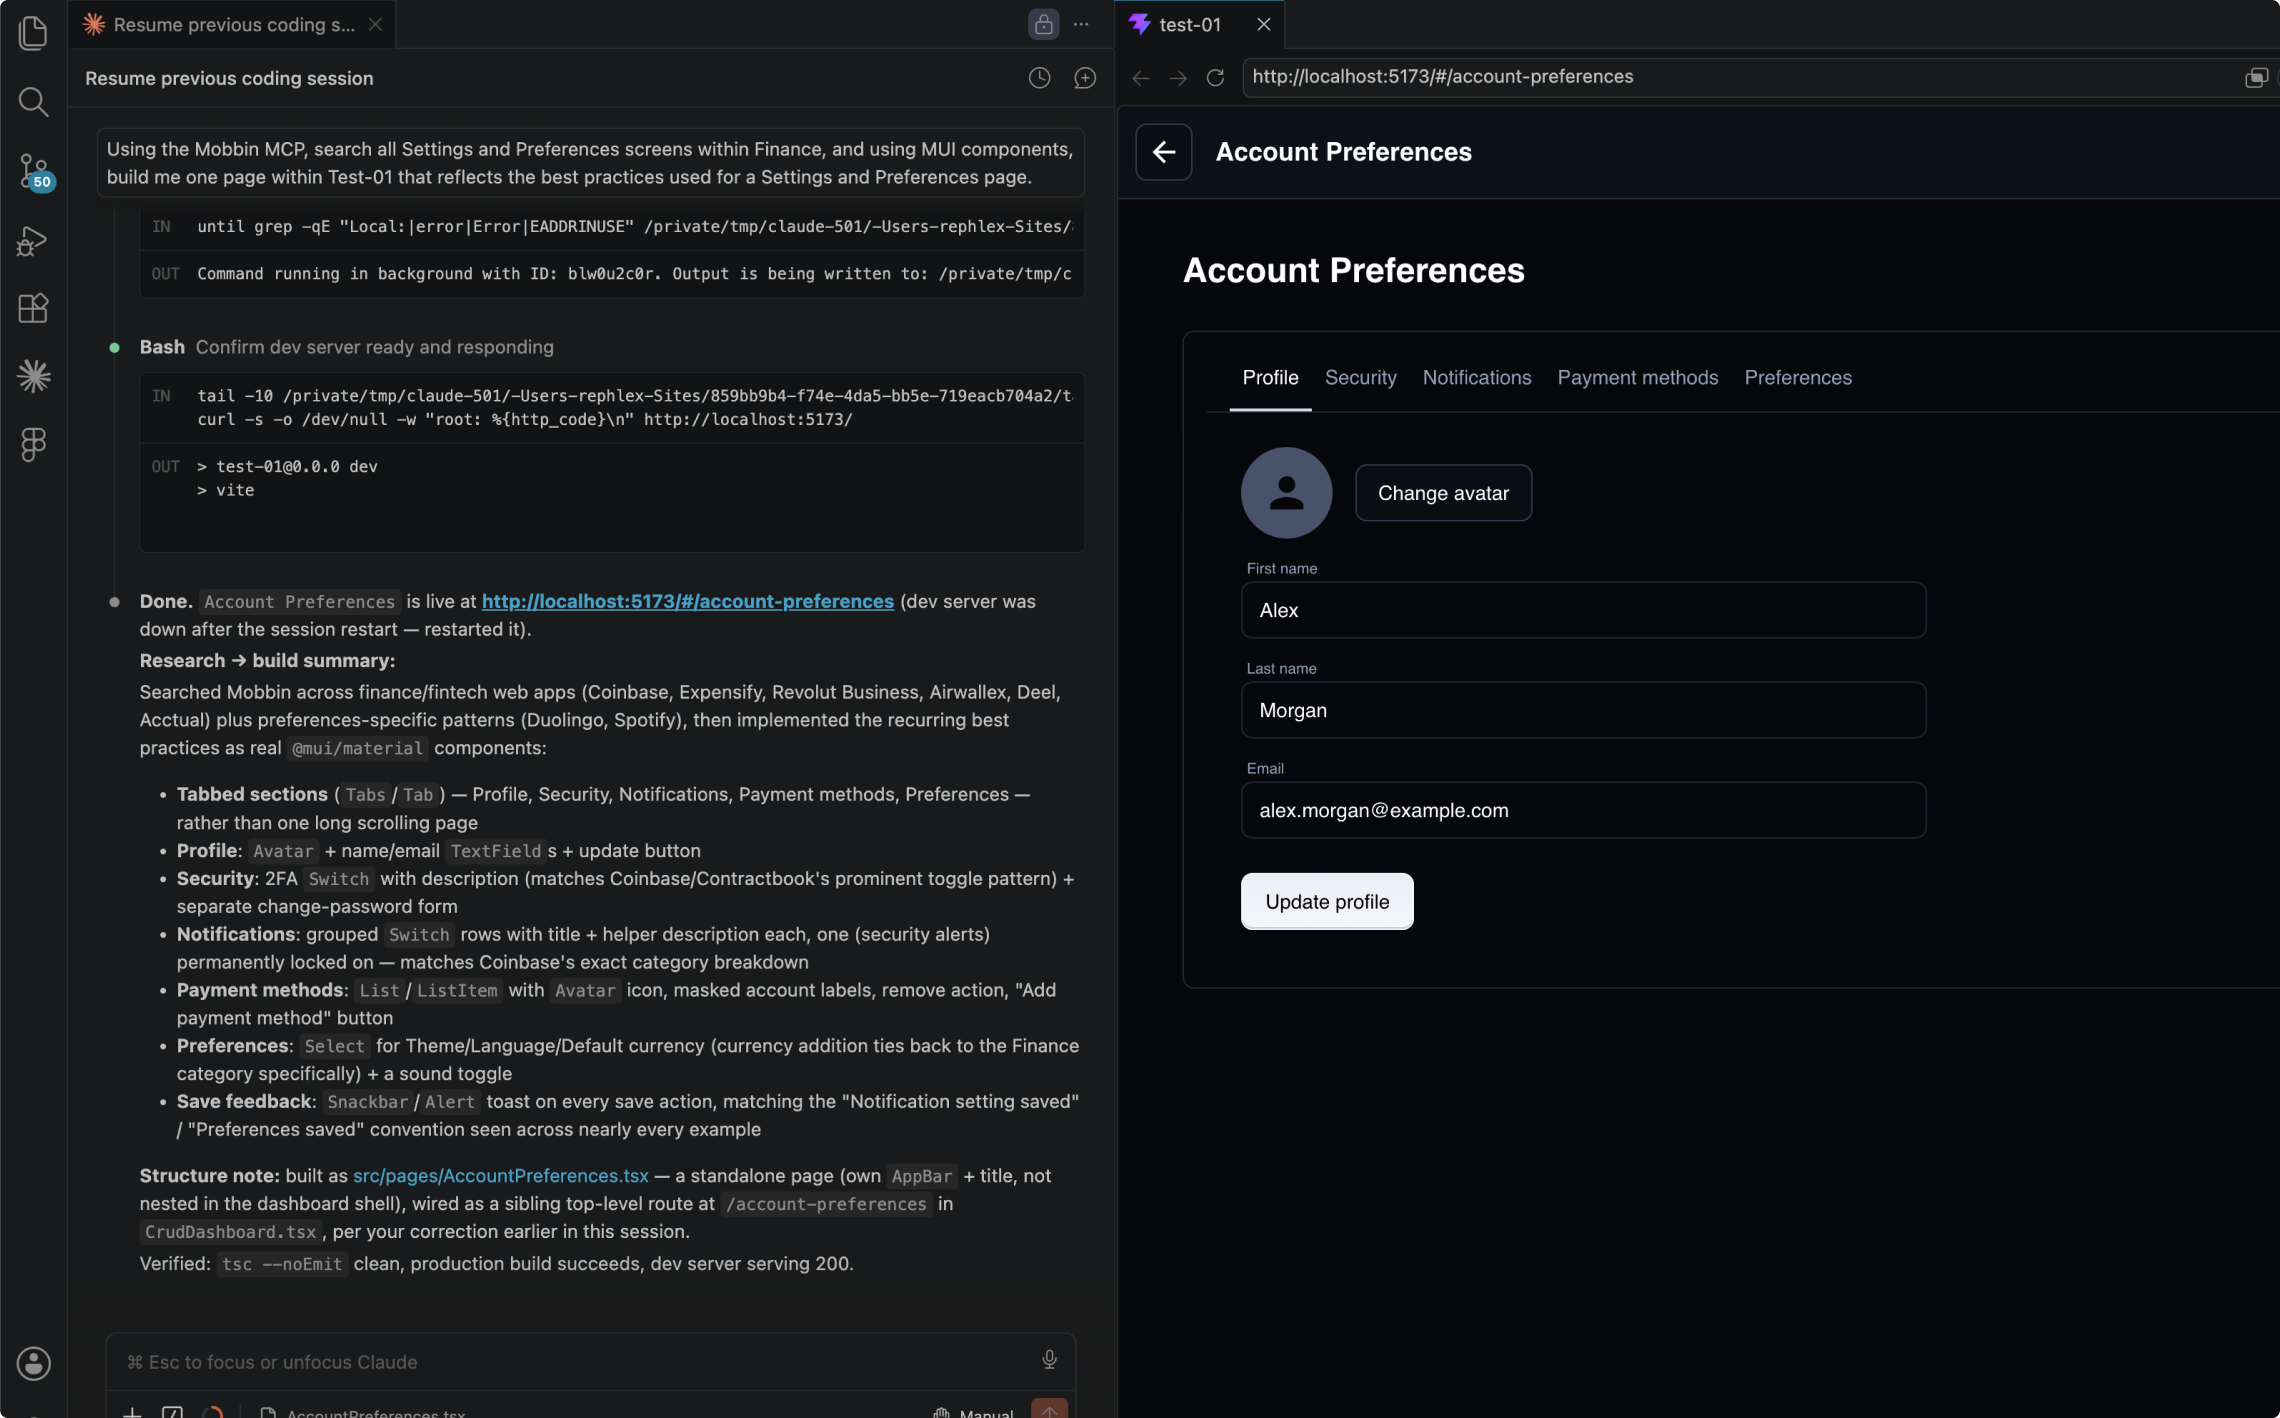Click the First name field with Alex
Image resolution: width=2280 pixels, height=1418 pixels.
click(x=1583, y=610)
